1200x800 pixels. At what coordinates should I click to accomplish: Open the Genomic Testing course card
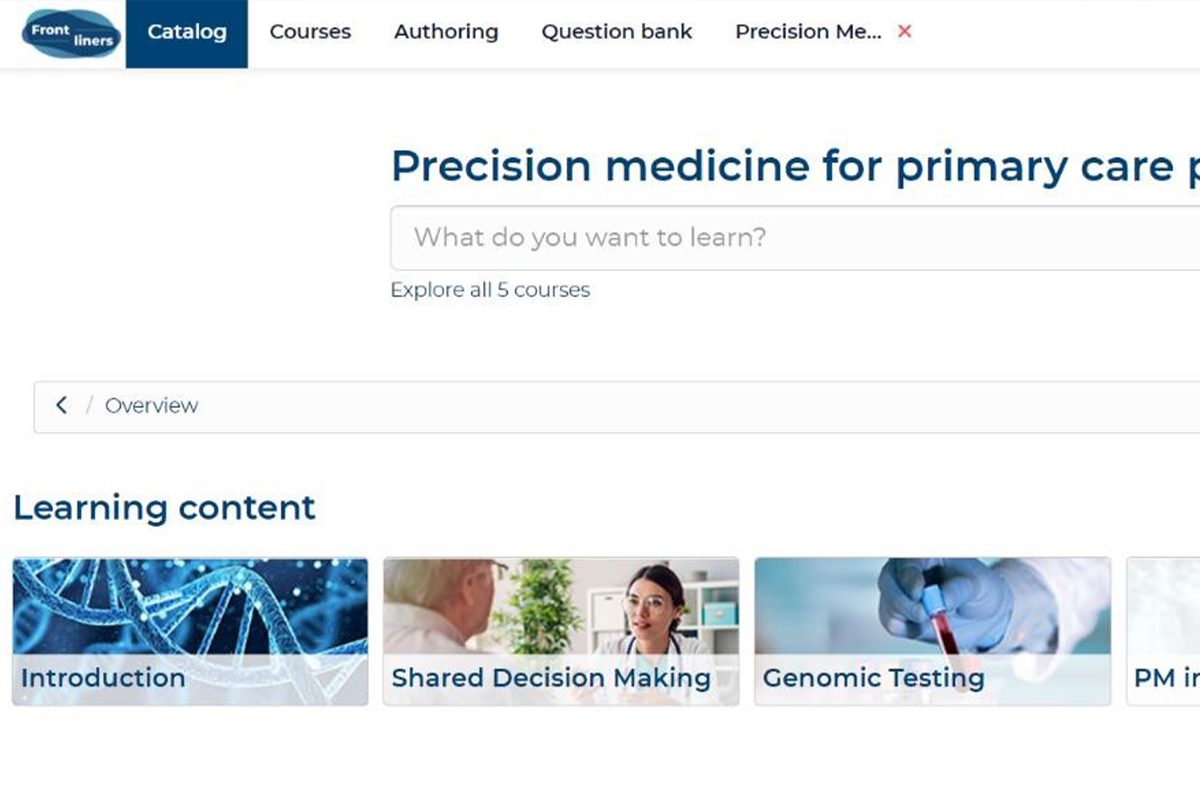point(932,632)
